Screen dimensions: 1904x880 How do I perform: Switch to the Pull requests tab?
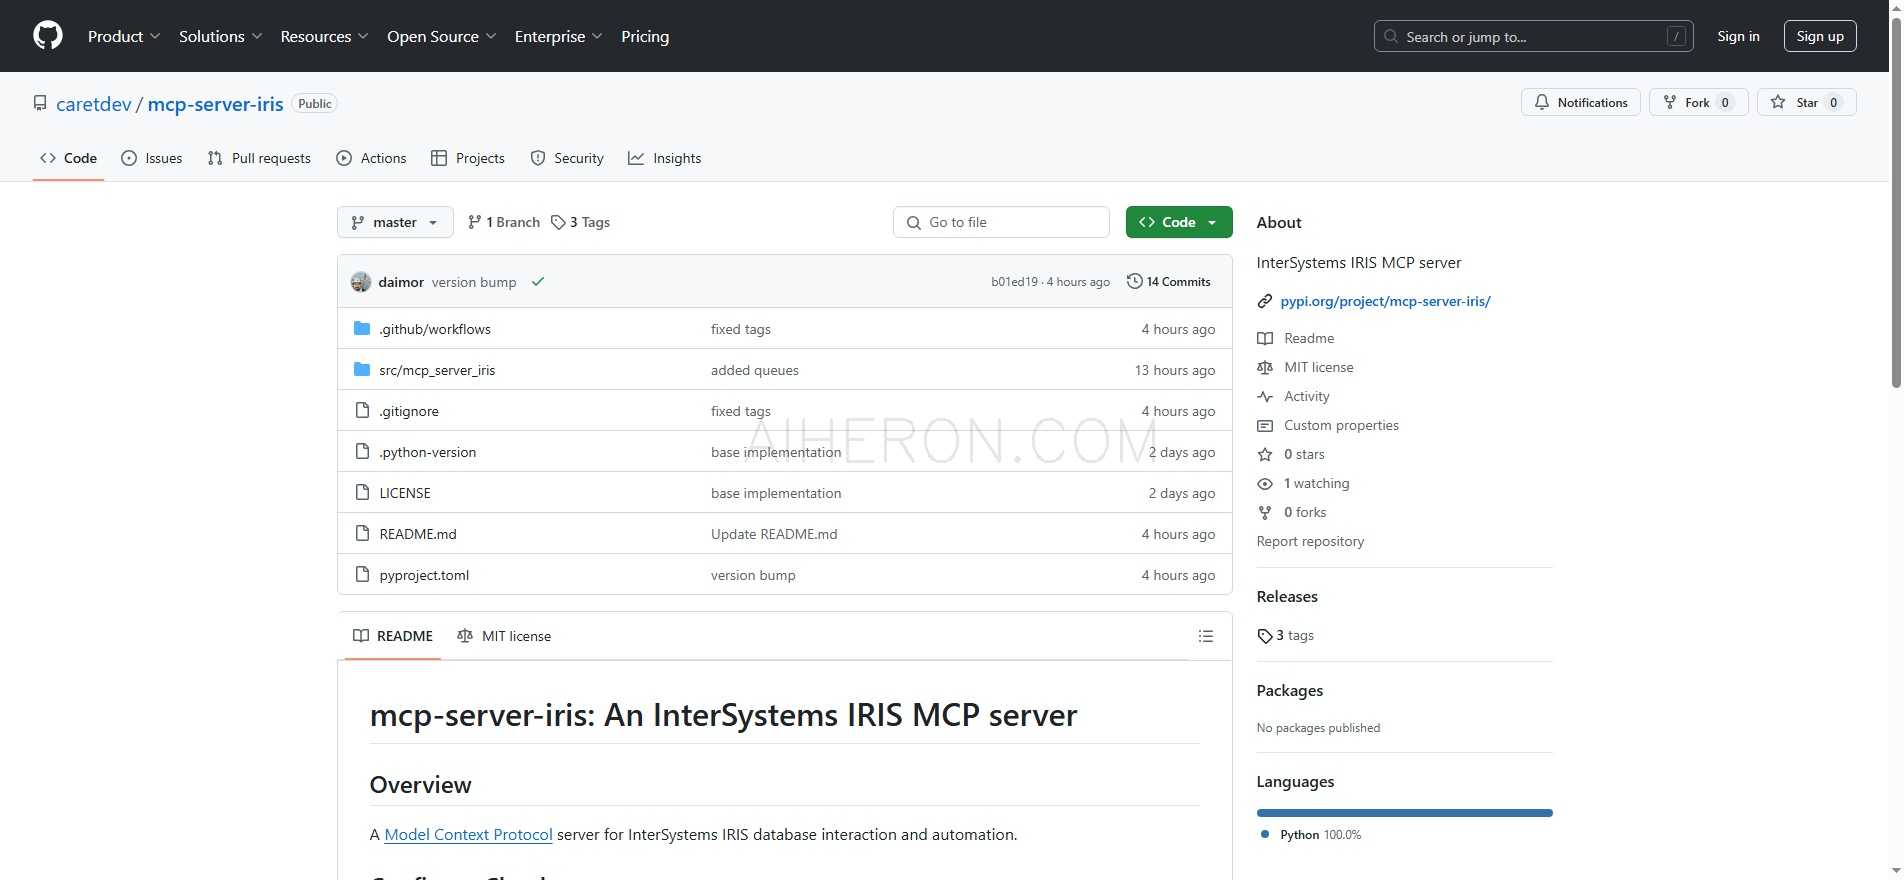pyautogui.click(x=259, y=158)
